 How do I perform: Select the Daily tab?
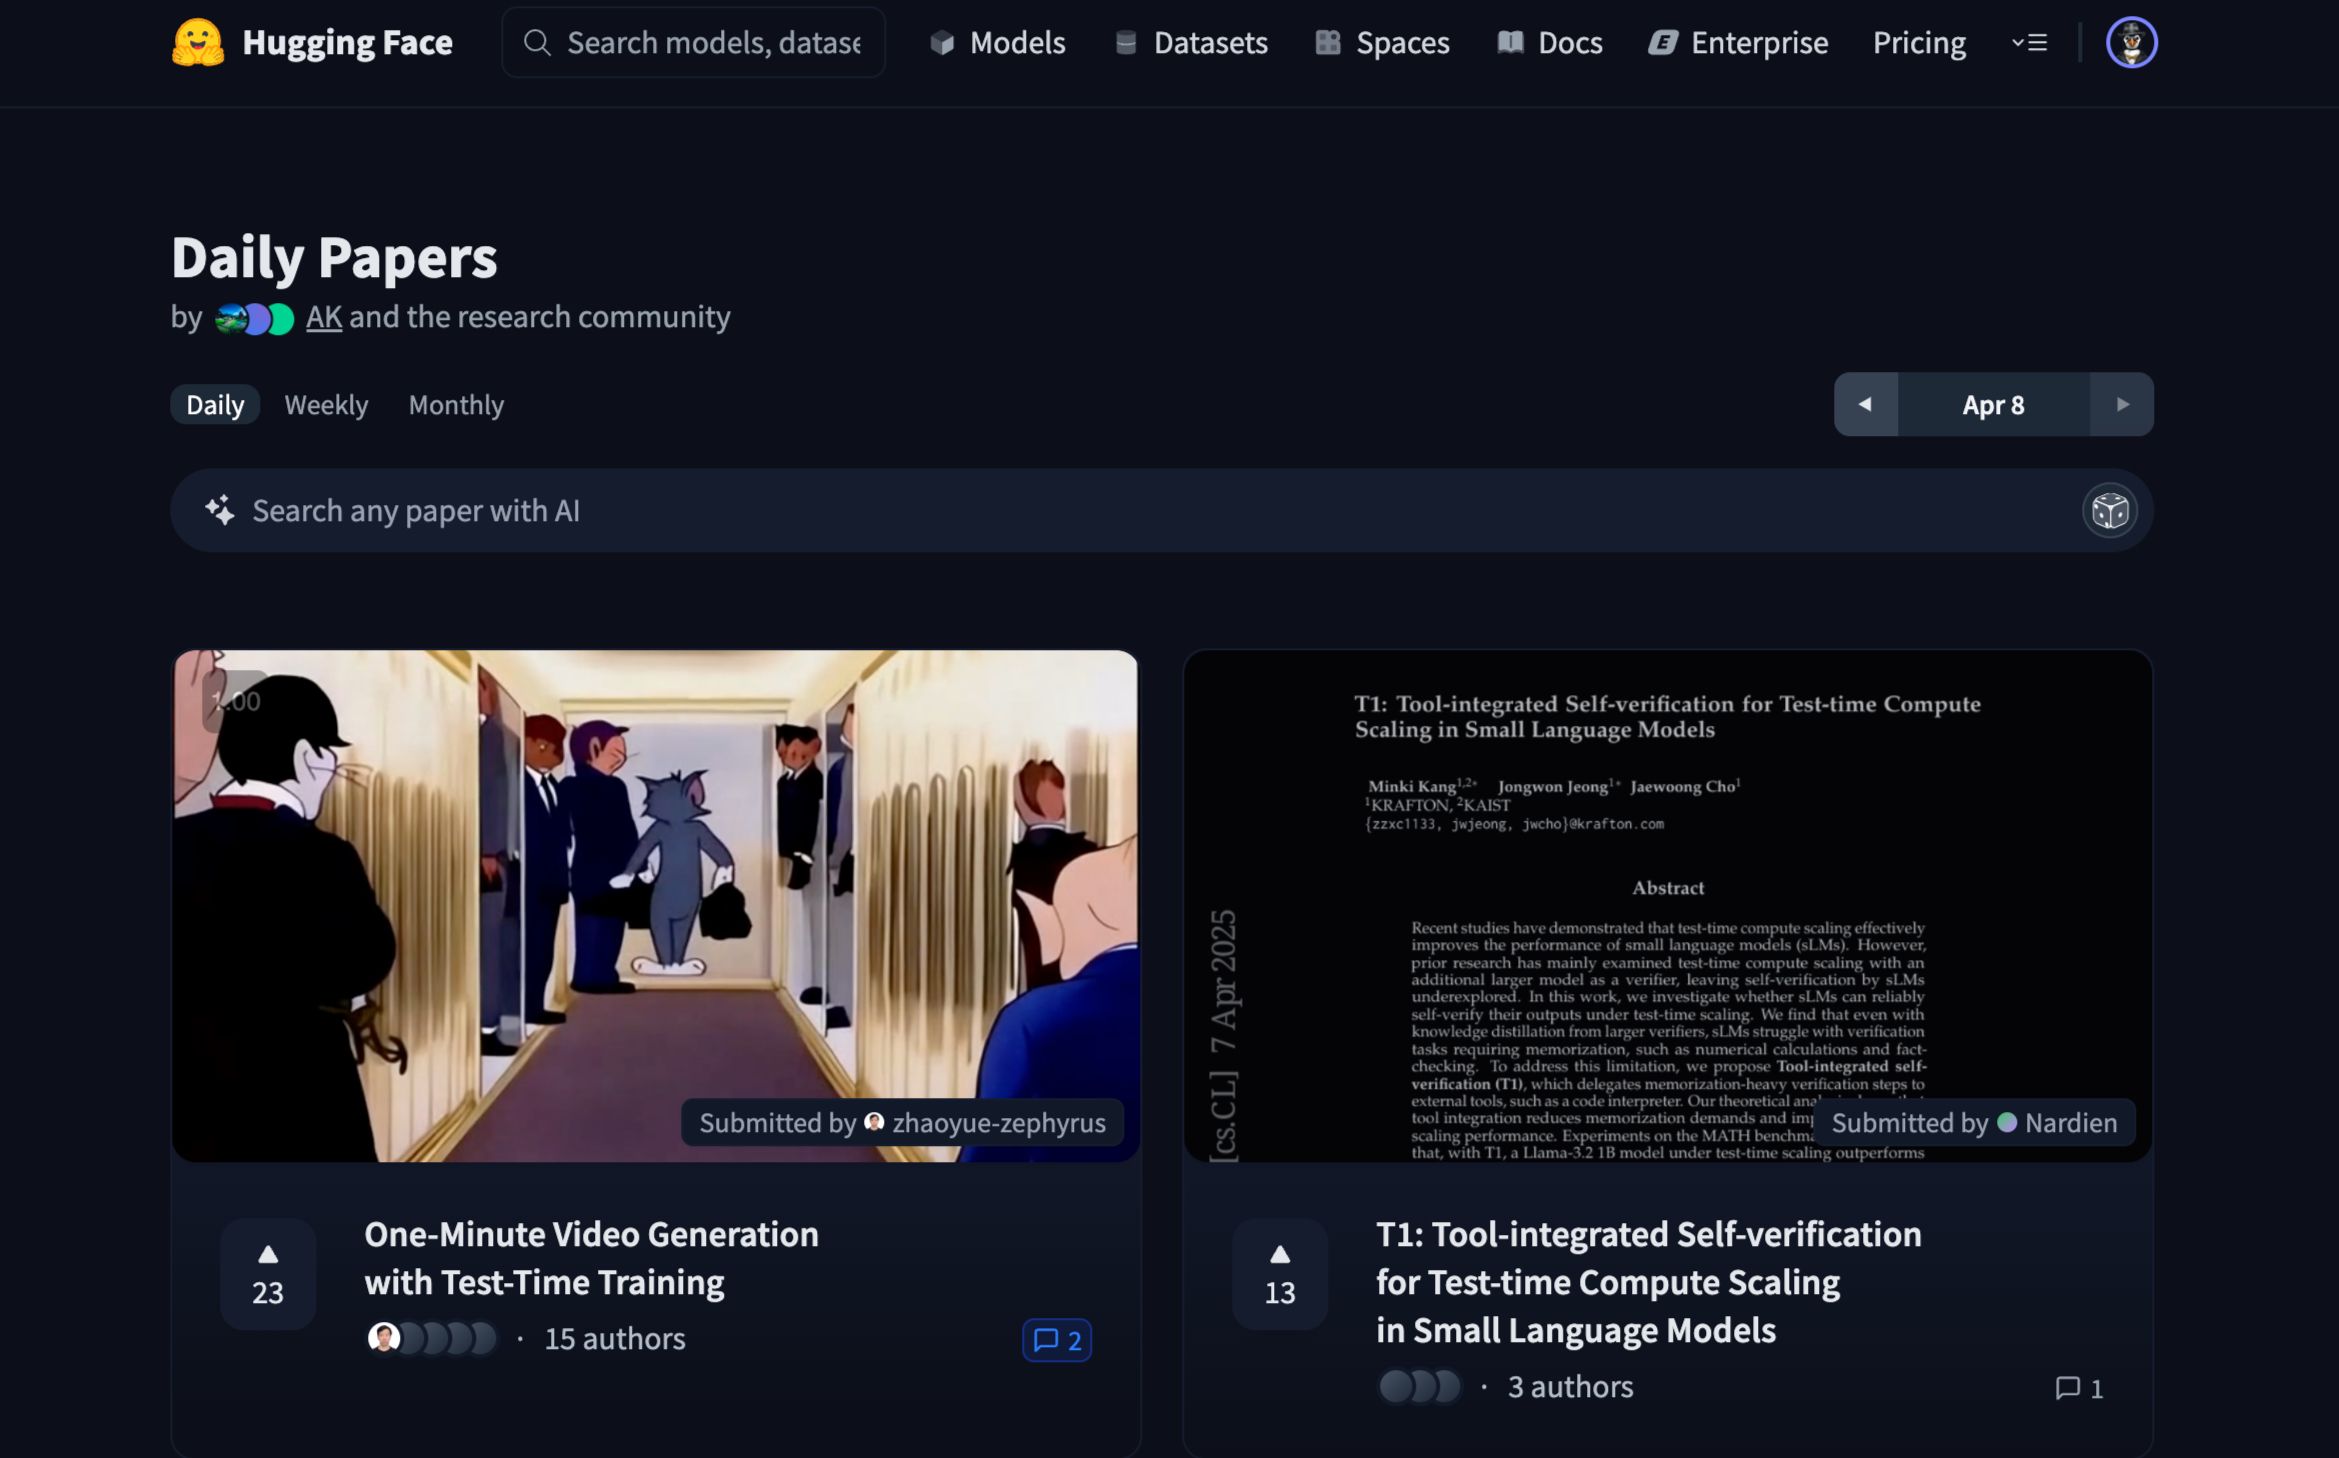click(215, 405)
